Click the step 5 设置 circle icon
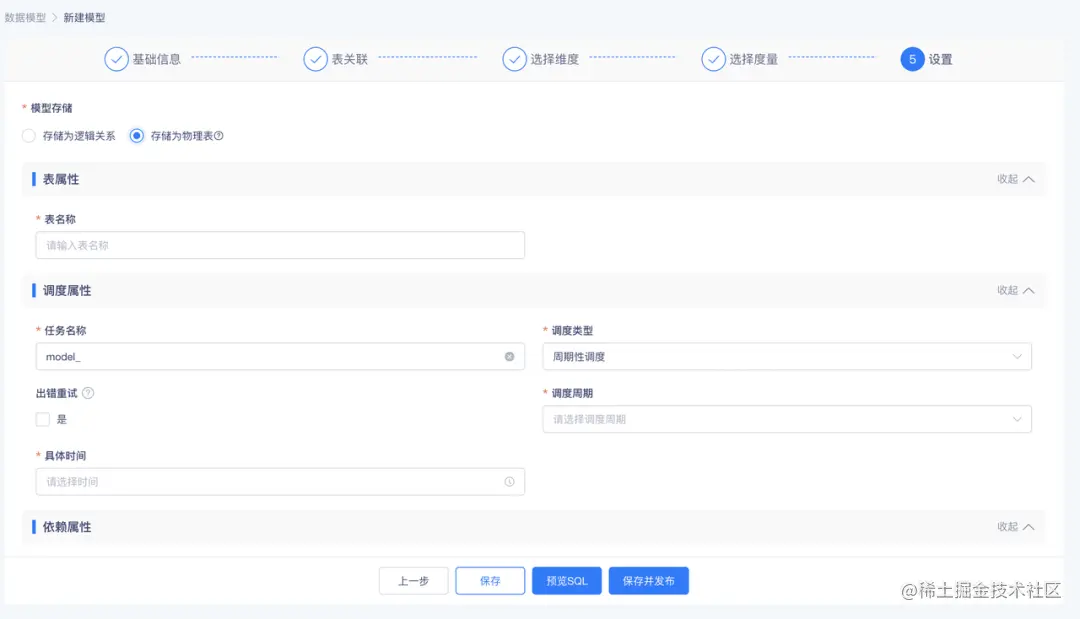The image size is (1080, 619). click(912, 59)
